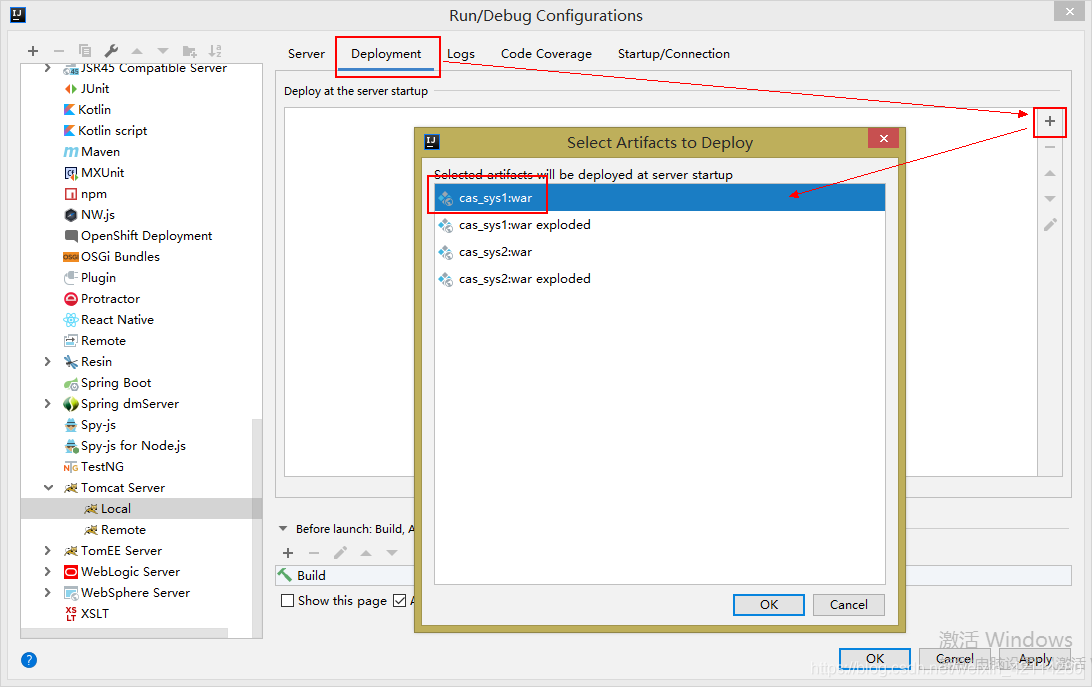Click the add new configuration plus icon
This screenshot has height=687, width=1092.
(33, 51)
